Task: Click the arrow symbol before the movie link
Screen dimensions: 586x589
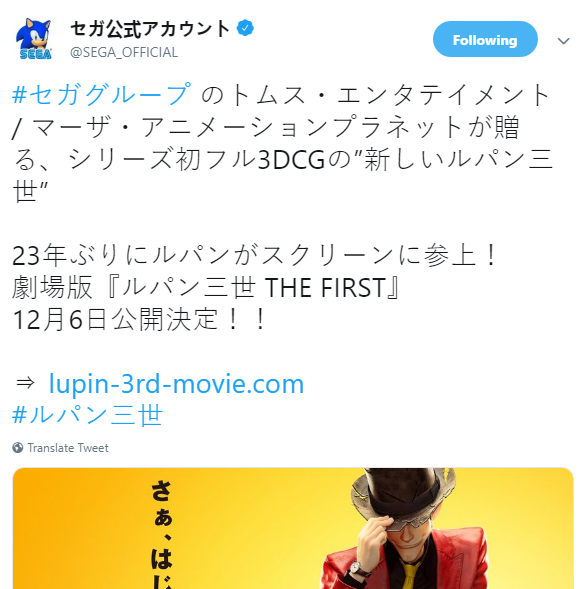Action: 25,383
